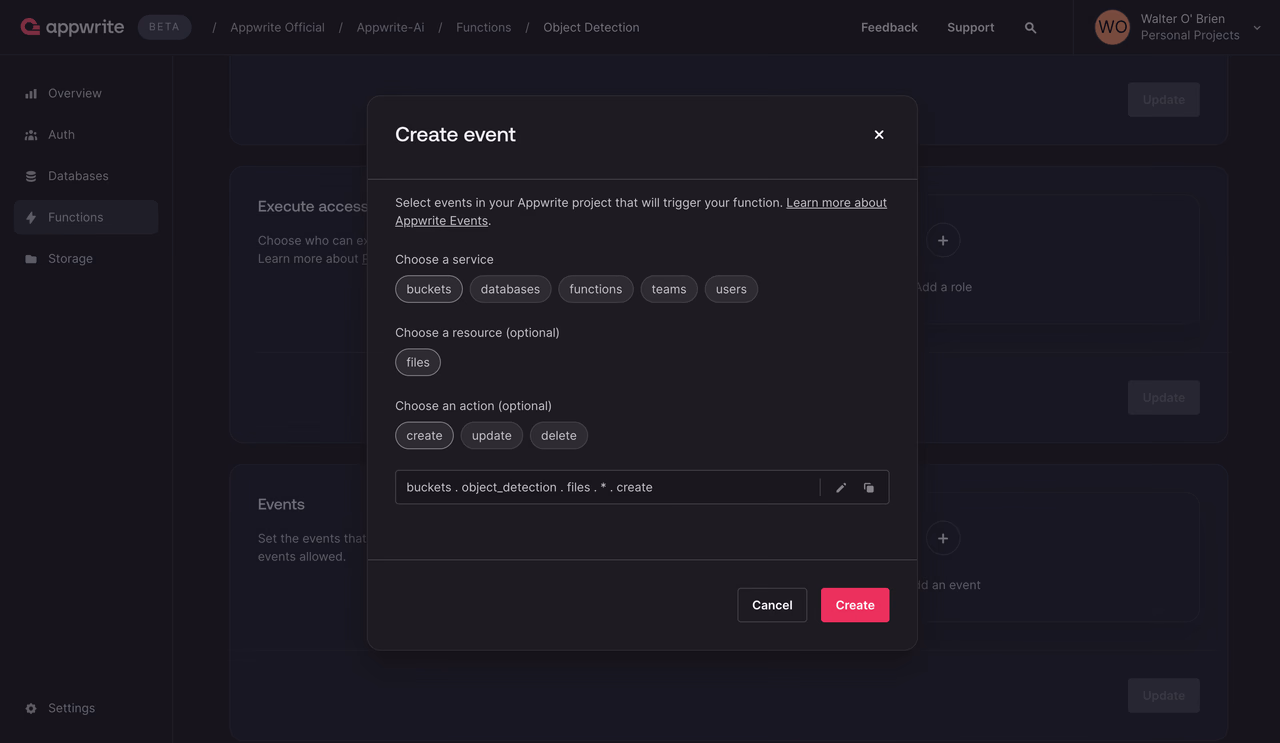This screenshot has width=1280, height=743.
Task: Choose the delete action chip
Action: point(559,435)
